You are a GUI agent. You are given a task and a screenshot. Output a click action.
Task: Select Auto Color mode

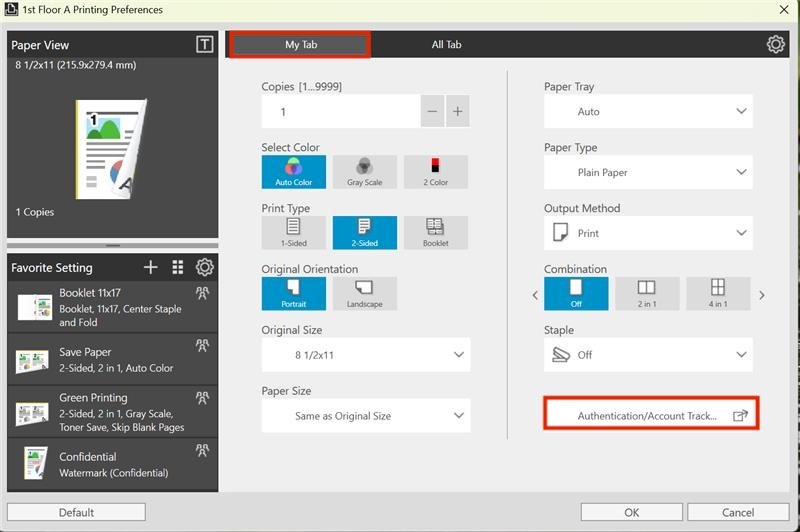pyautogui.click(x=293, y=172)
